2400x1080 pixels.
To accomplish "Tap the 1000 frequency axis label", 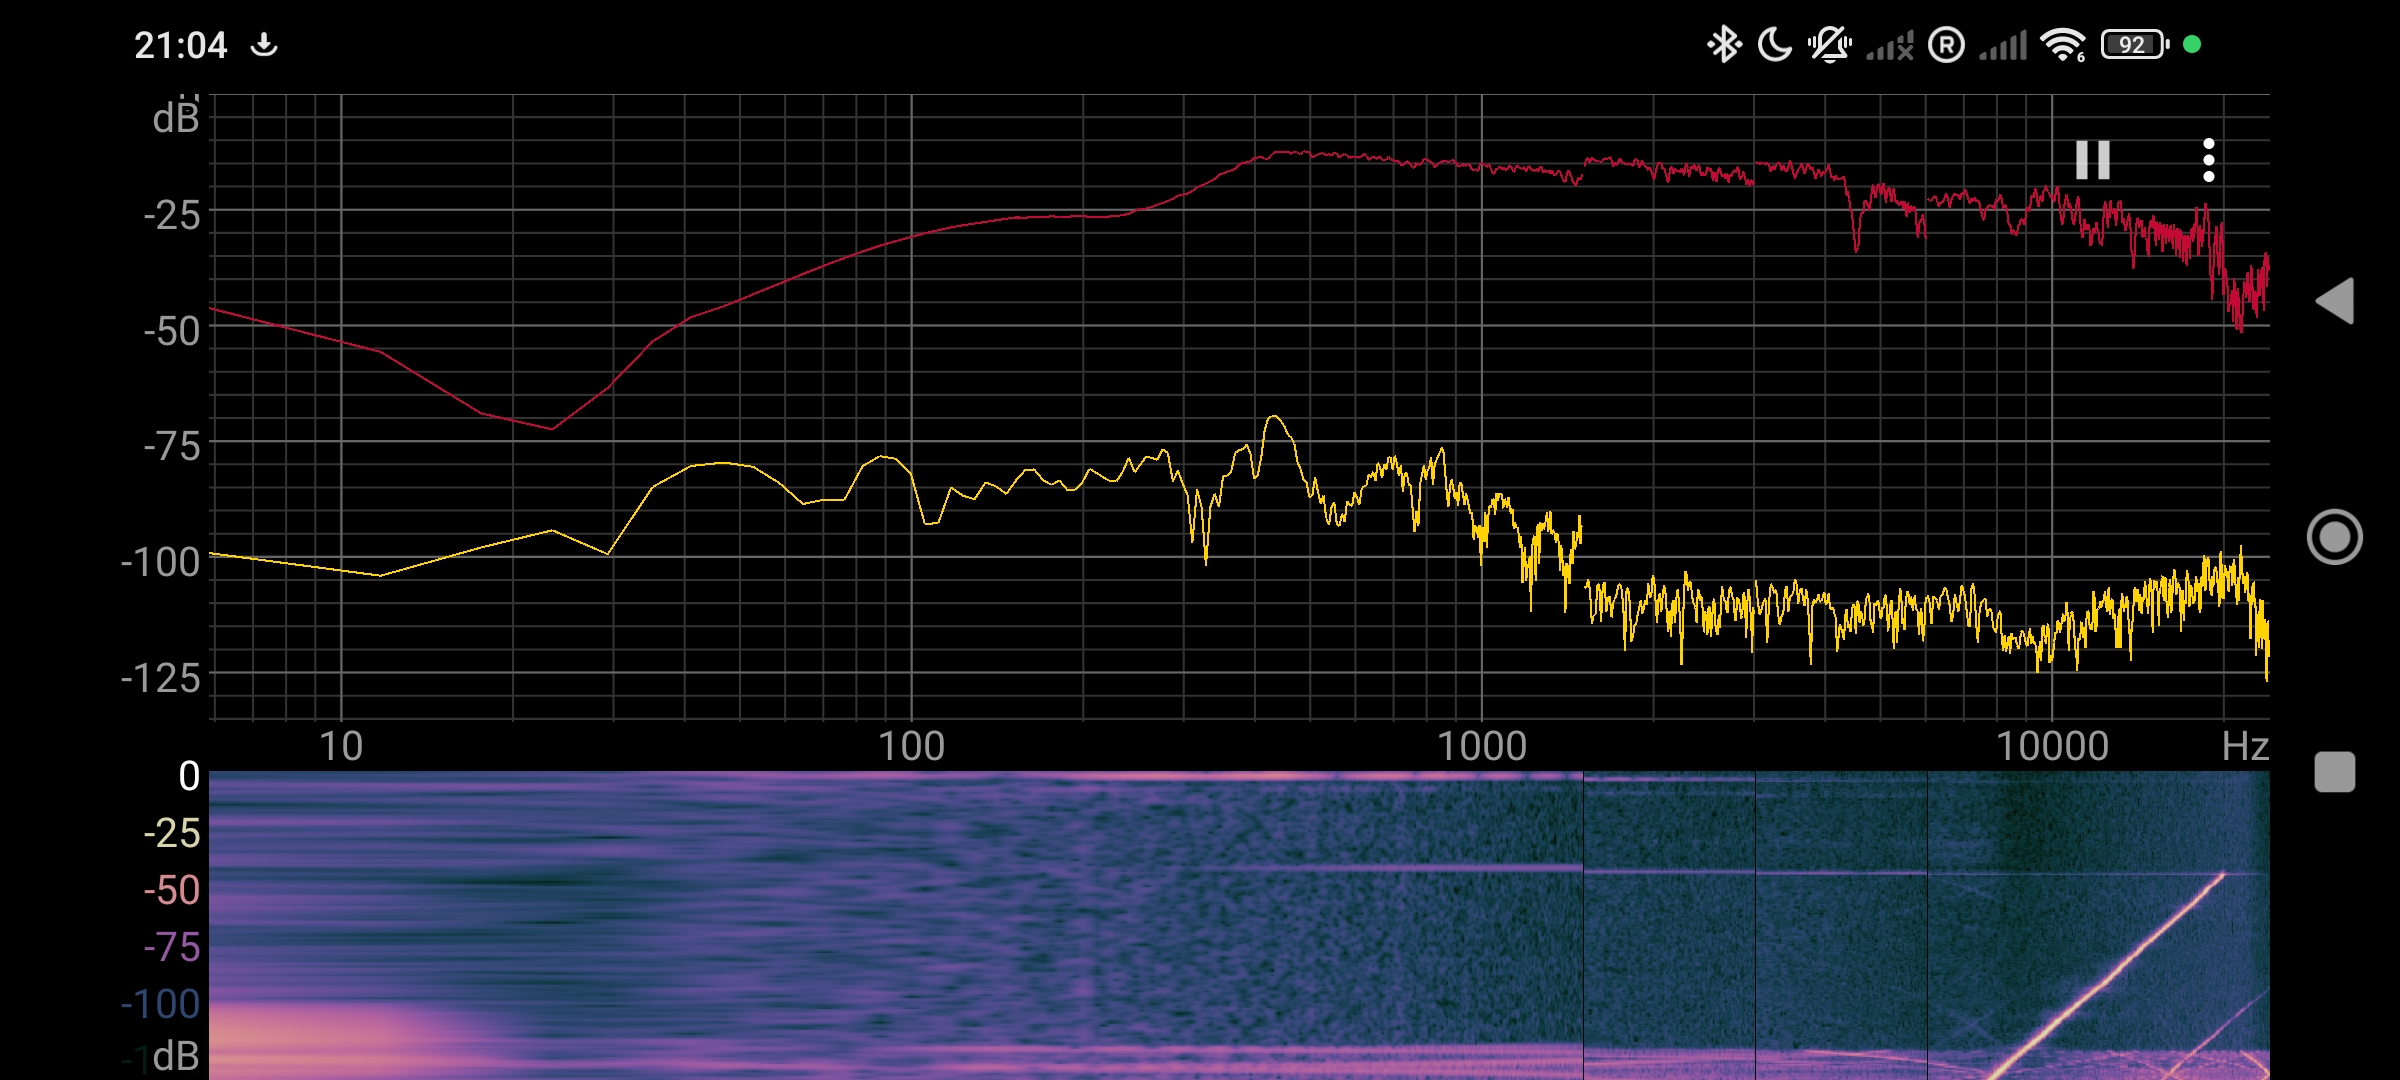I will (x=1481, y=746).
